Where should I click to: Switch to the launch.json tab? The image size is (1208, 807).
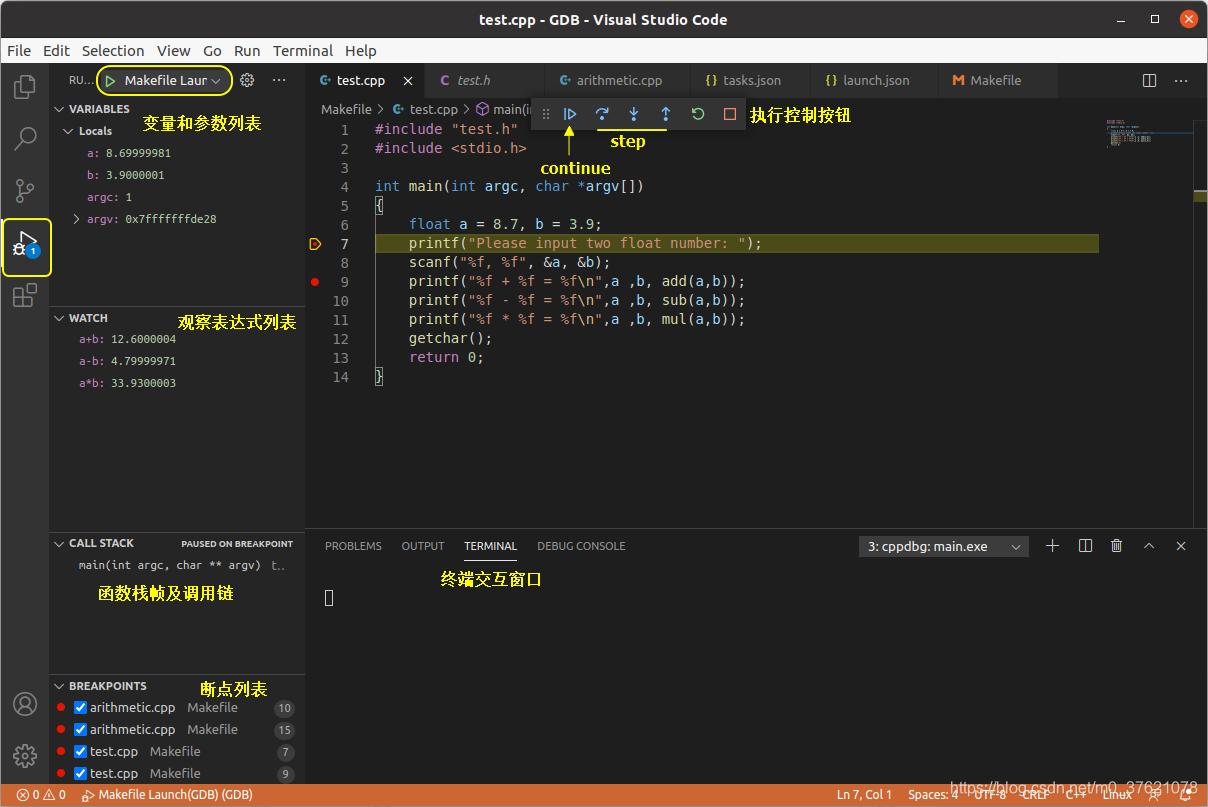click(876, 81)
